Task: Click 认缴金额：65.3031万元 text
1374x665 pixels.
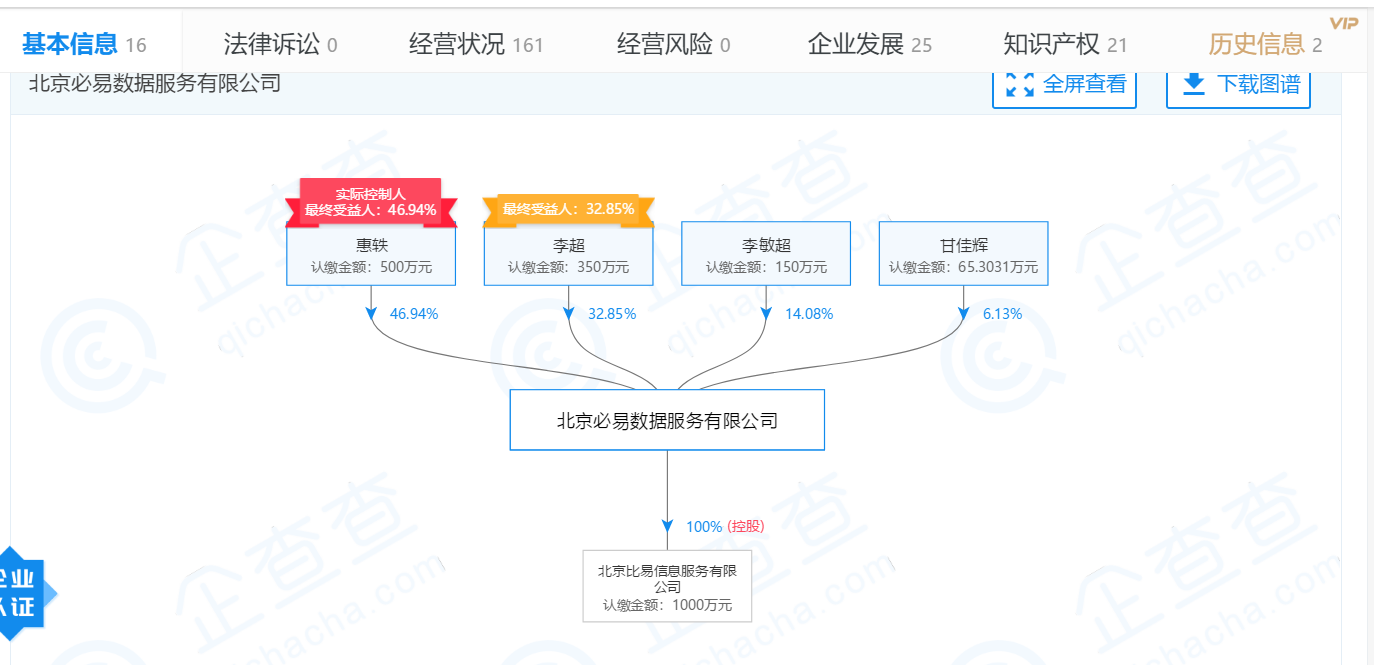Action: (x=964, y=267)
